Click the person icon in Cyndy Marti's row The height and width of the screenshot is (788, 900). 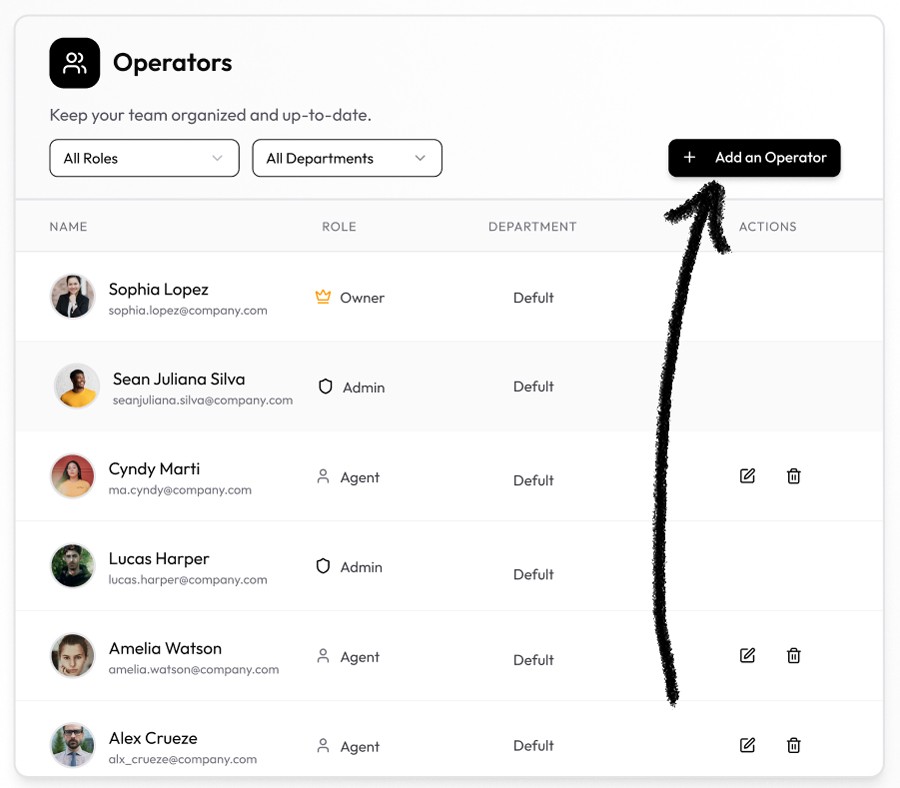[323, 476]
